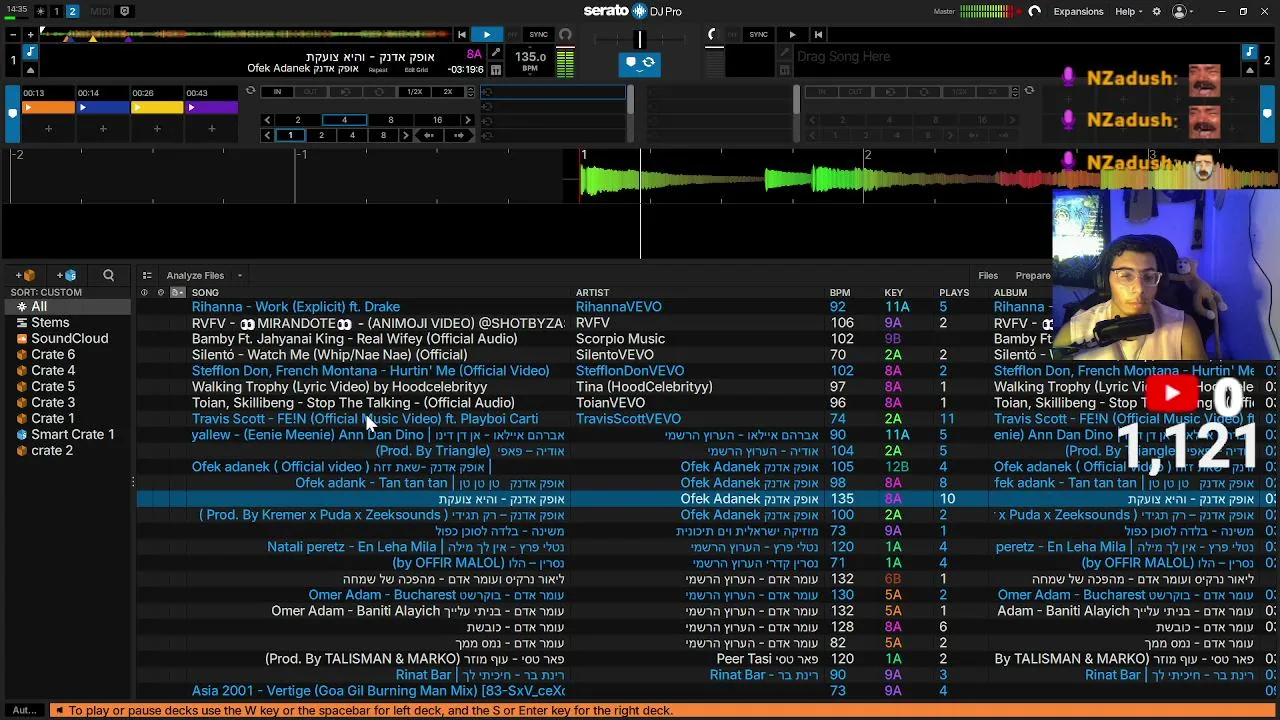Turn on SYNC for deck 1
Screen dimensions: 1280x720
(538, 35)
